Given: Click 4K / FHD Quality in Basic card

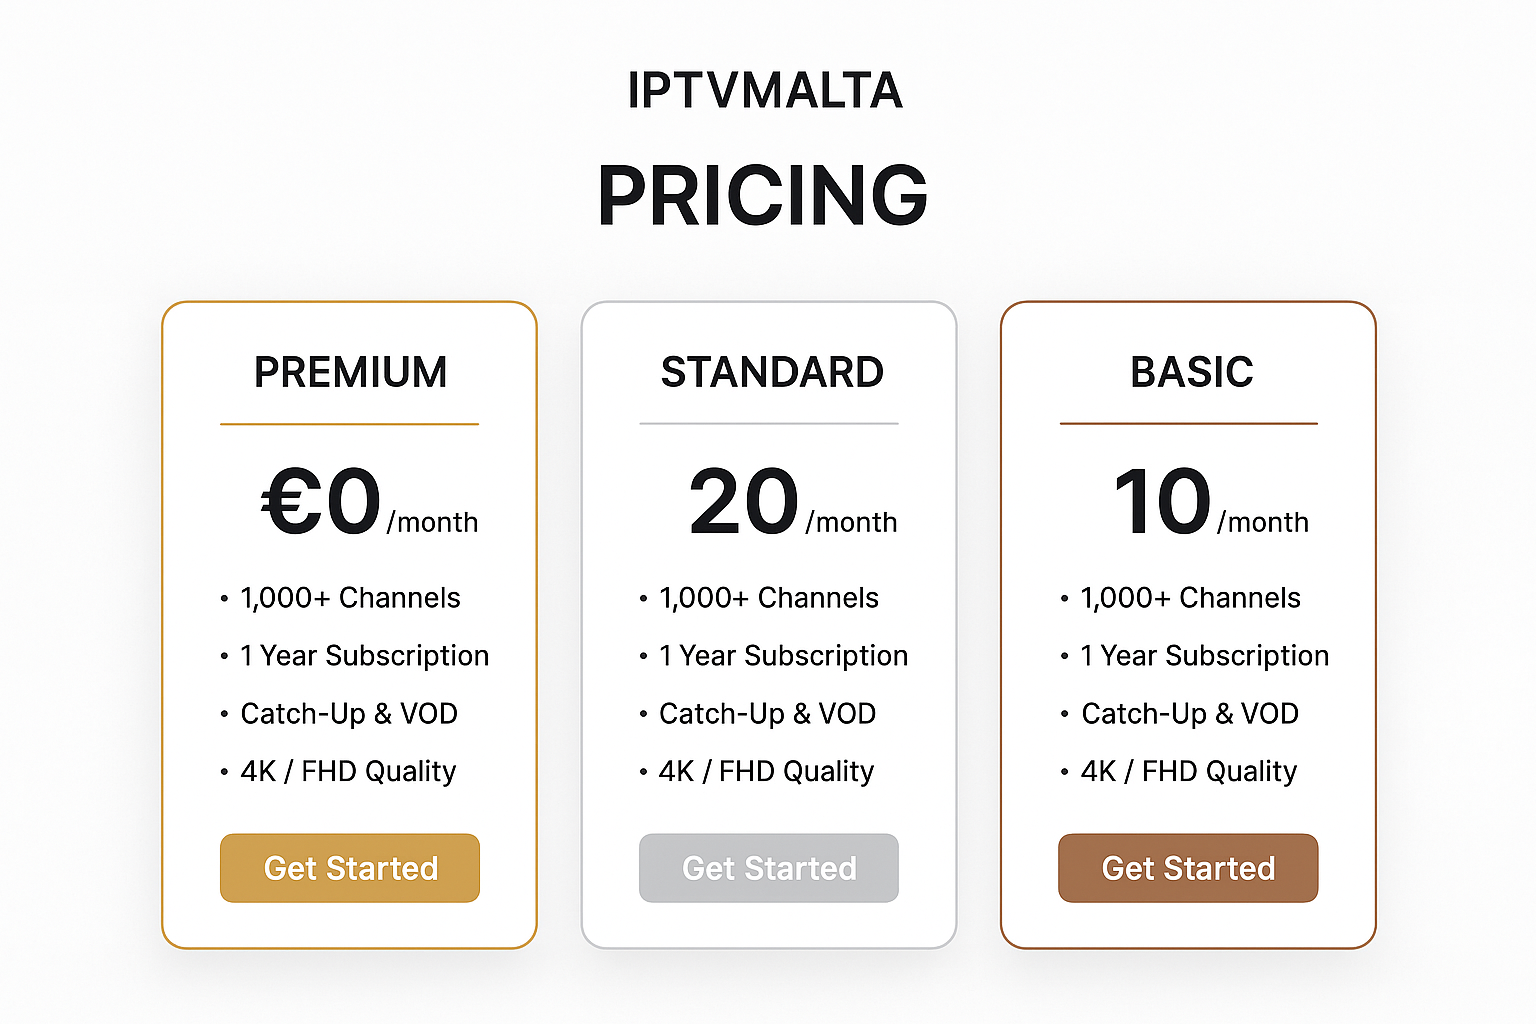Looking at the screenshot, I should tap(1189, 772).
